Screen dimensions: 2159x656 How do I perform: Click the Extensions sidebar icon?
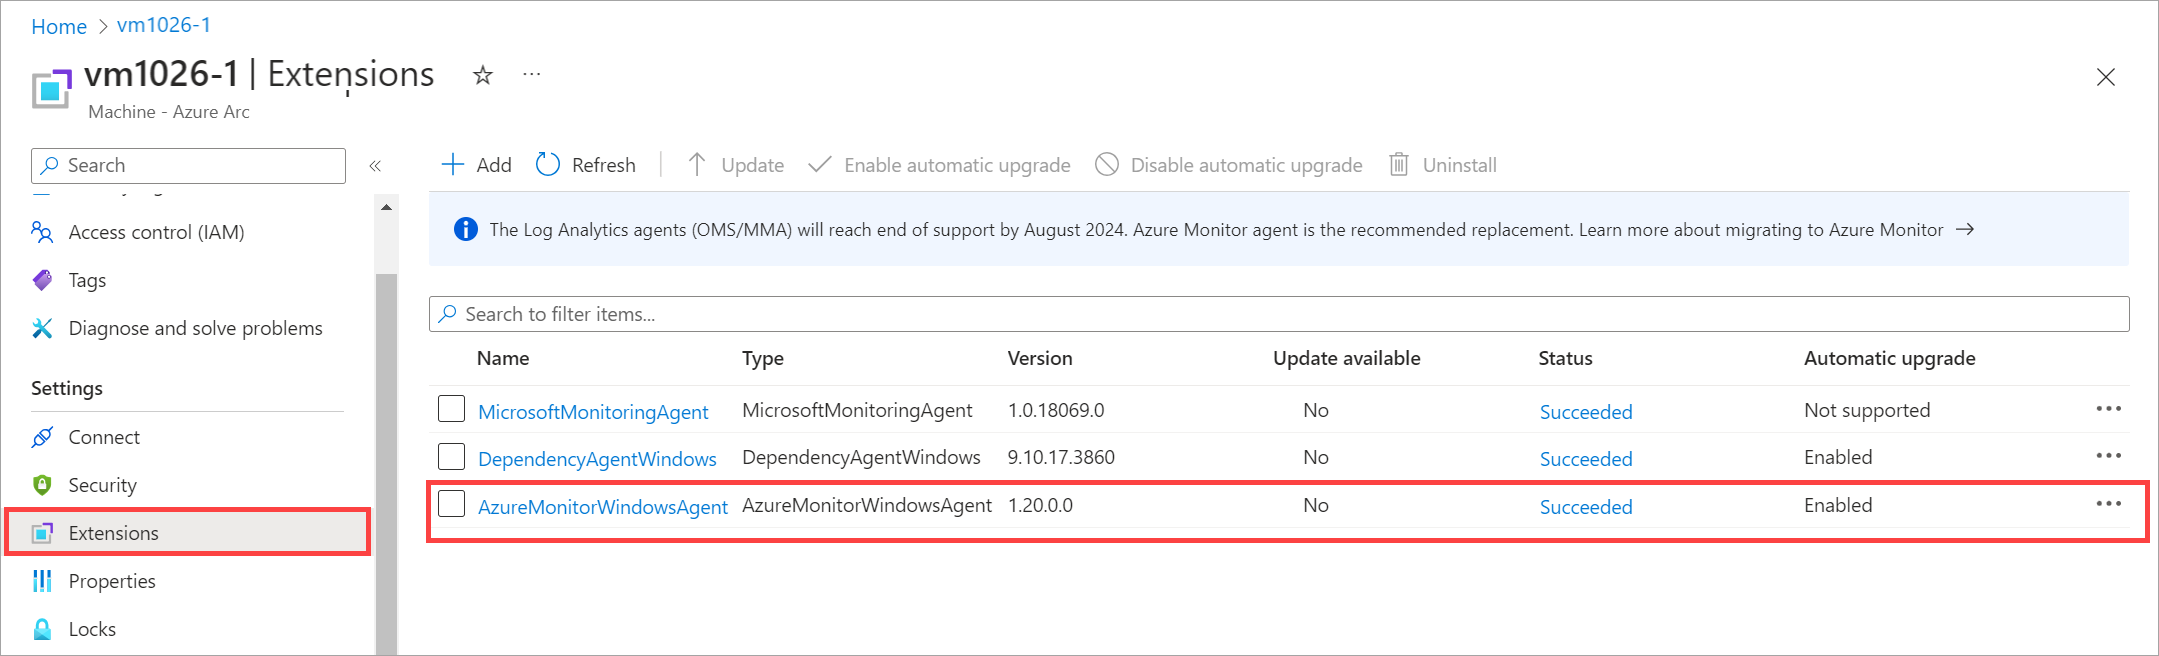click(x=42, y=533)
